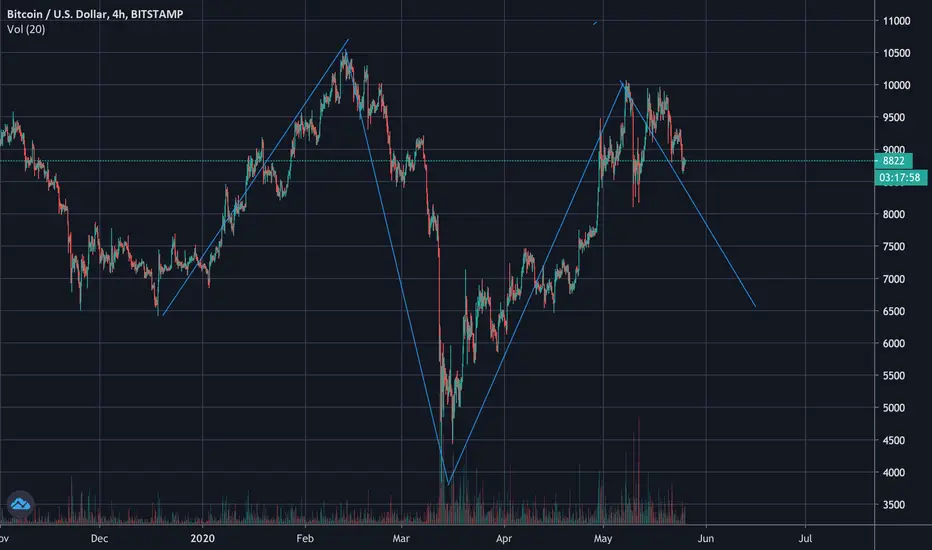This screenshot has height=550, width=932.
Task: Click the Jun label on time axis
Action: pyautogui.click(x=706, y=538)
